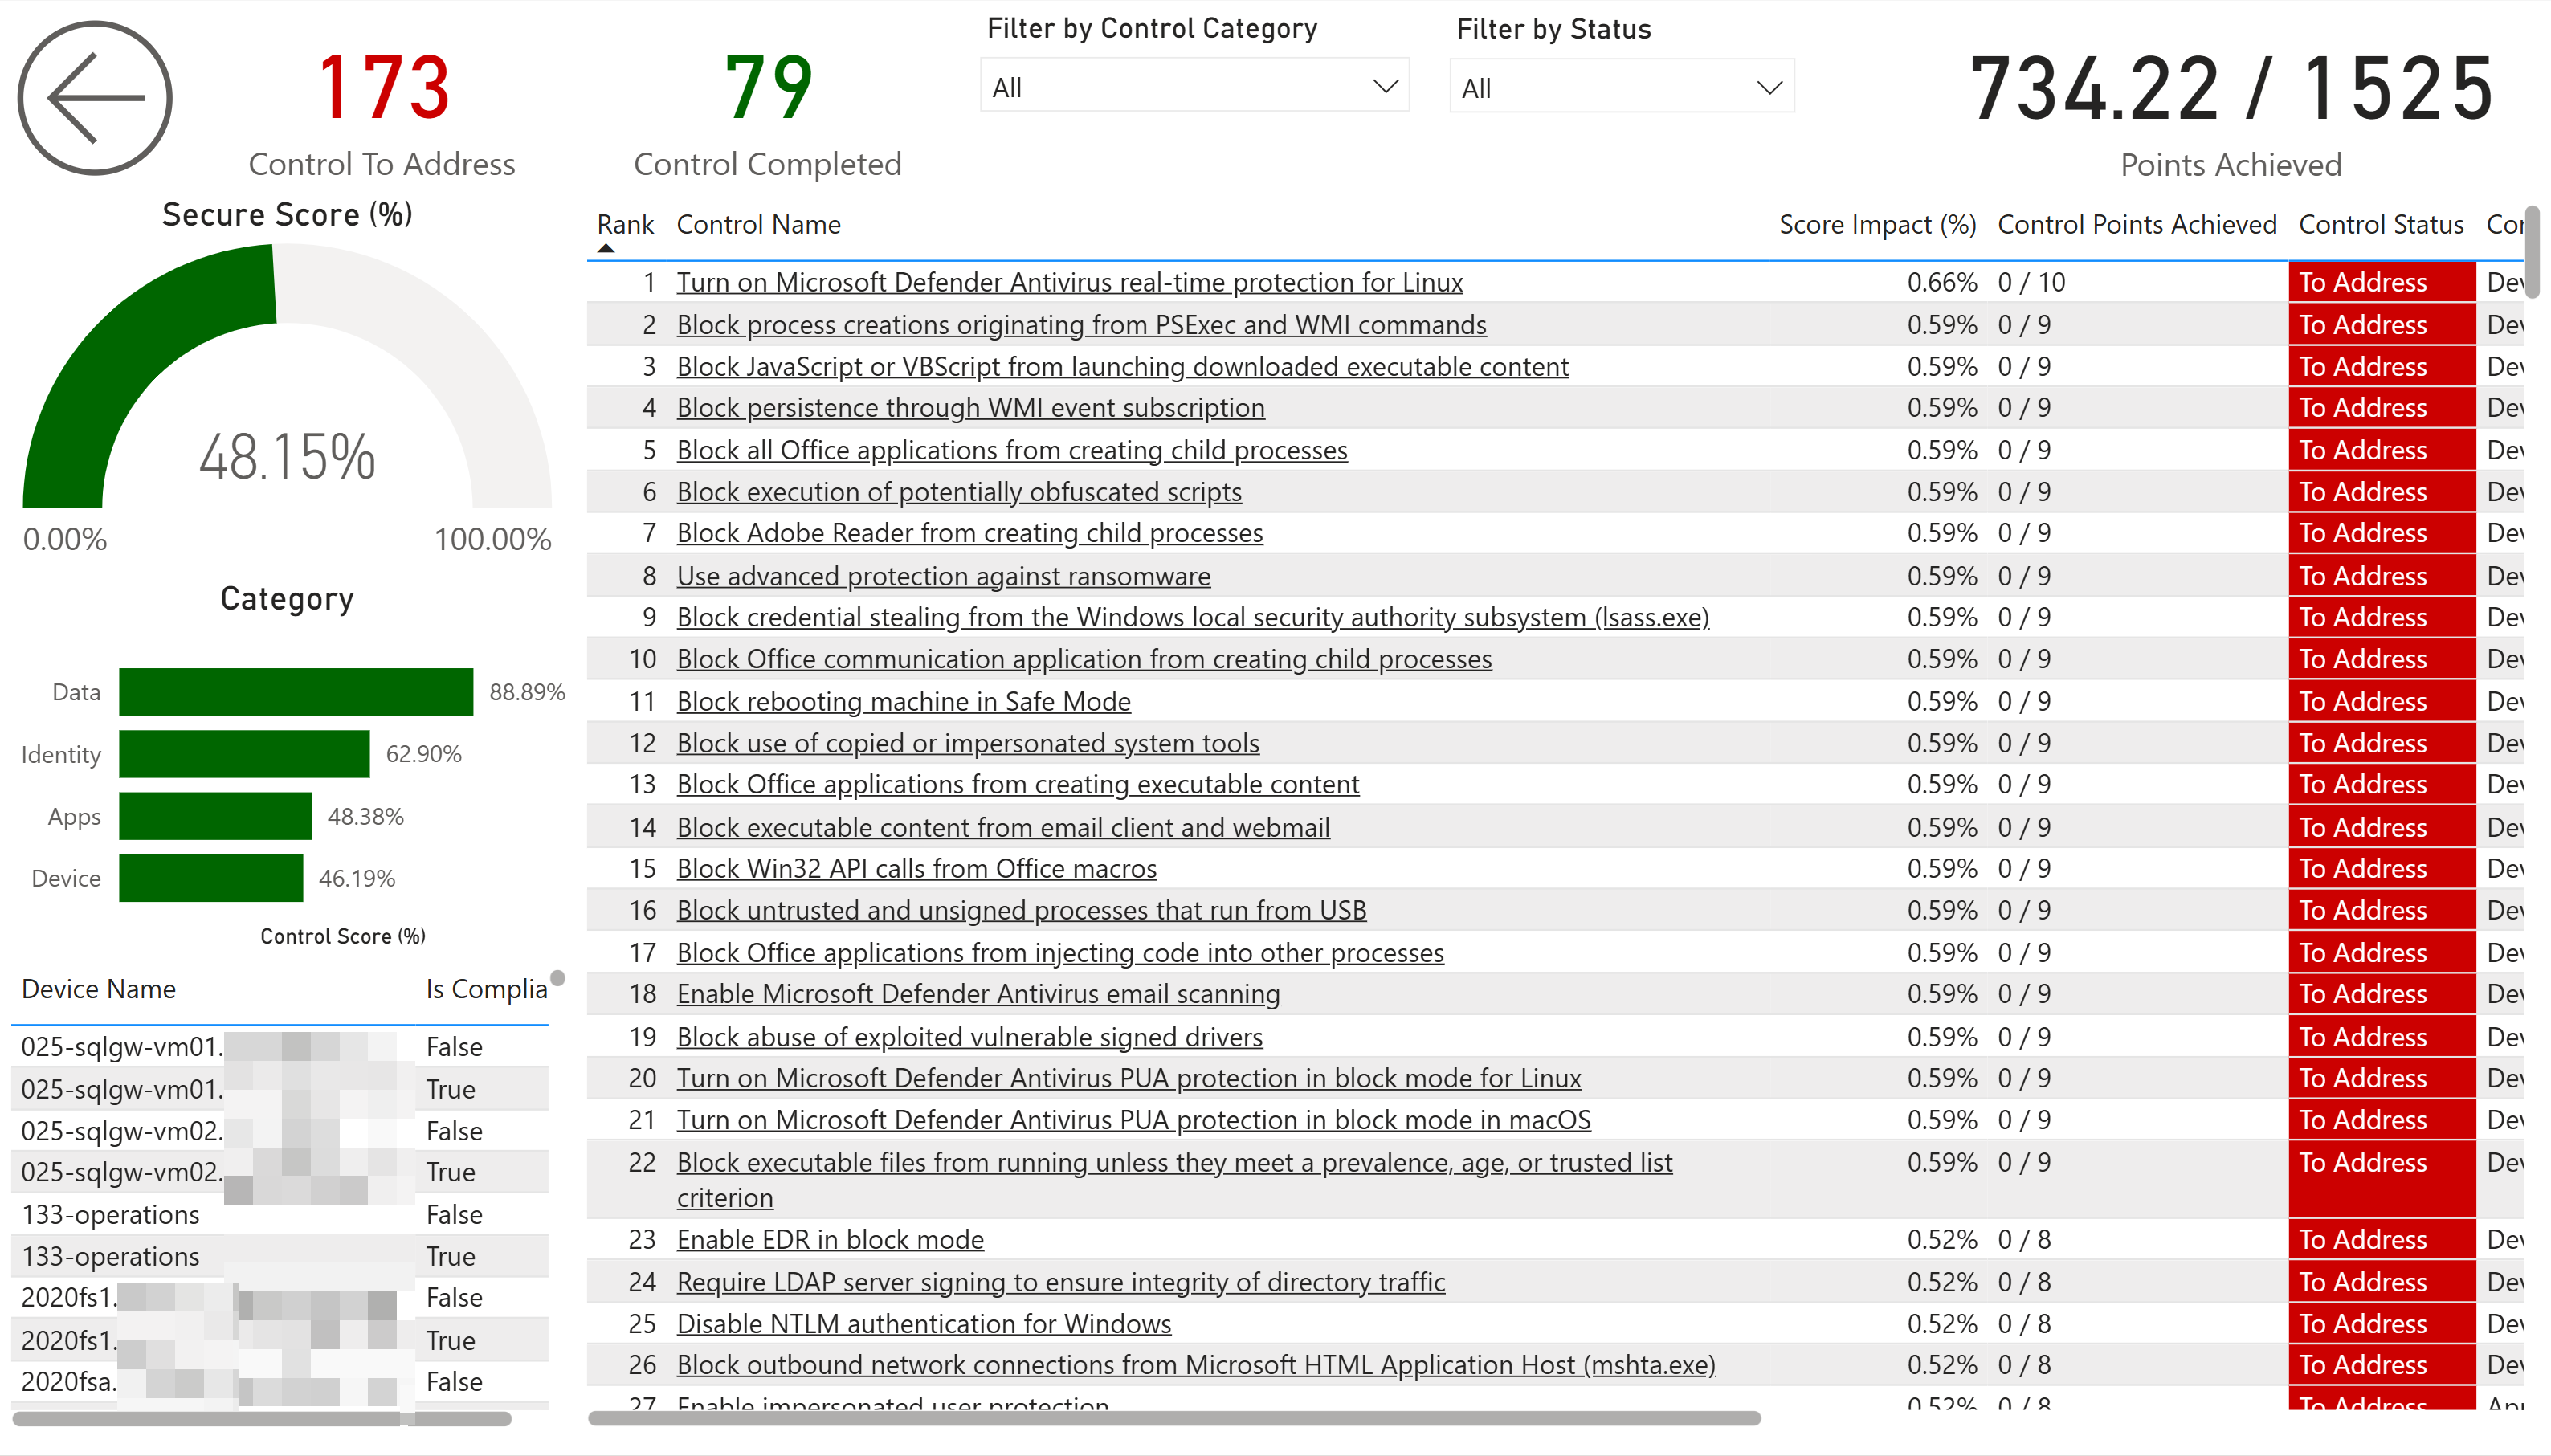Image resolution: width=2551 pixels, height=1456 pixels.
Task: Sort by Control Points Achieved header
Action: click(x=2137, y=225)
